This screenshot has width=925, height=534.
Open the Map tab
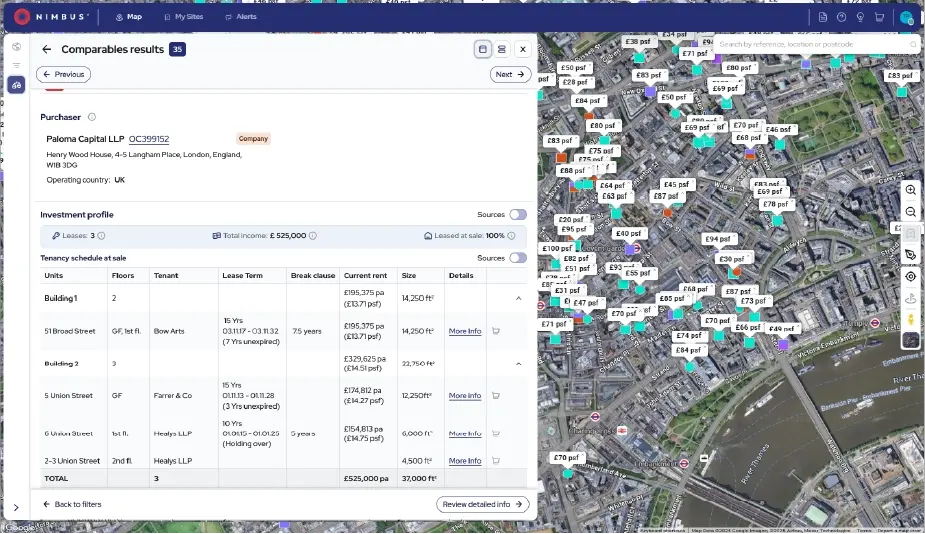coord(129,17)
